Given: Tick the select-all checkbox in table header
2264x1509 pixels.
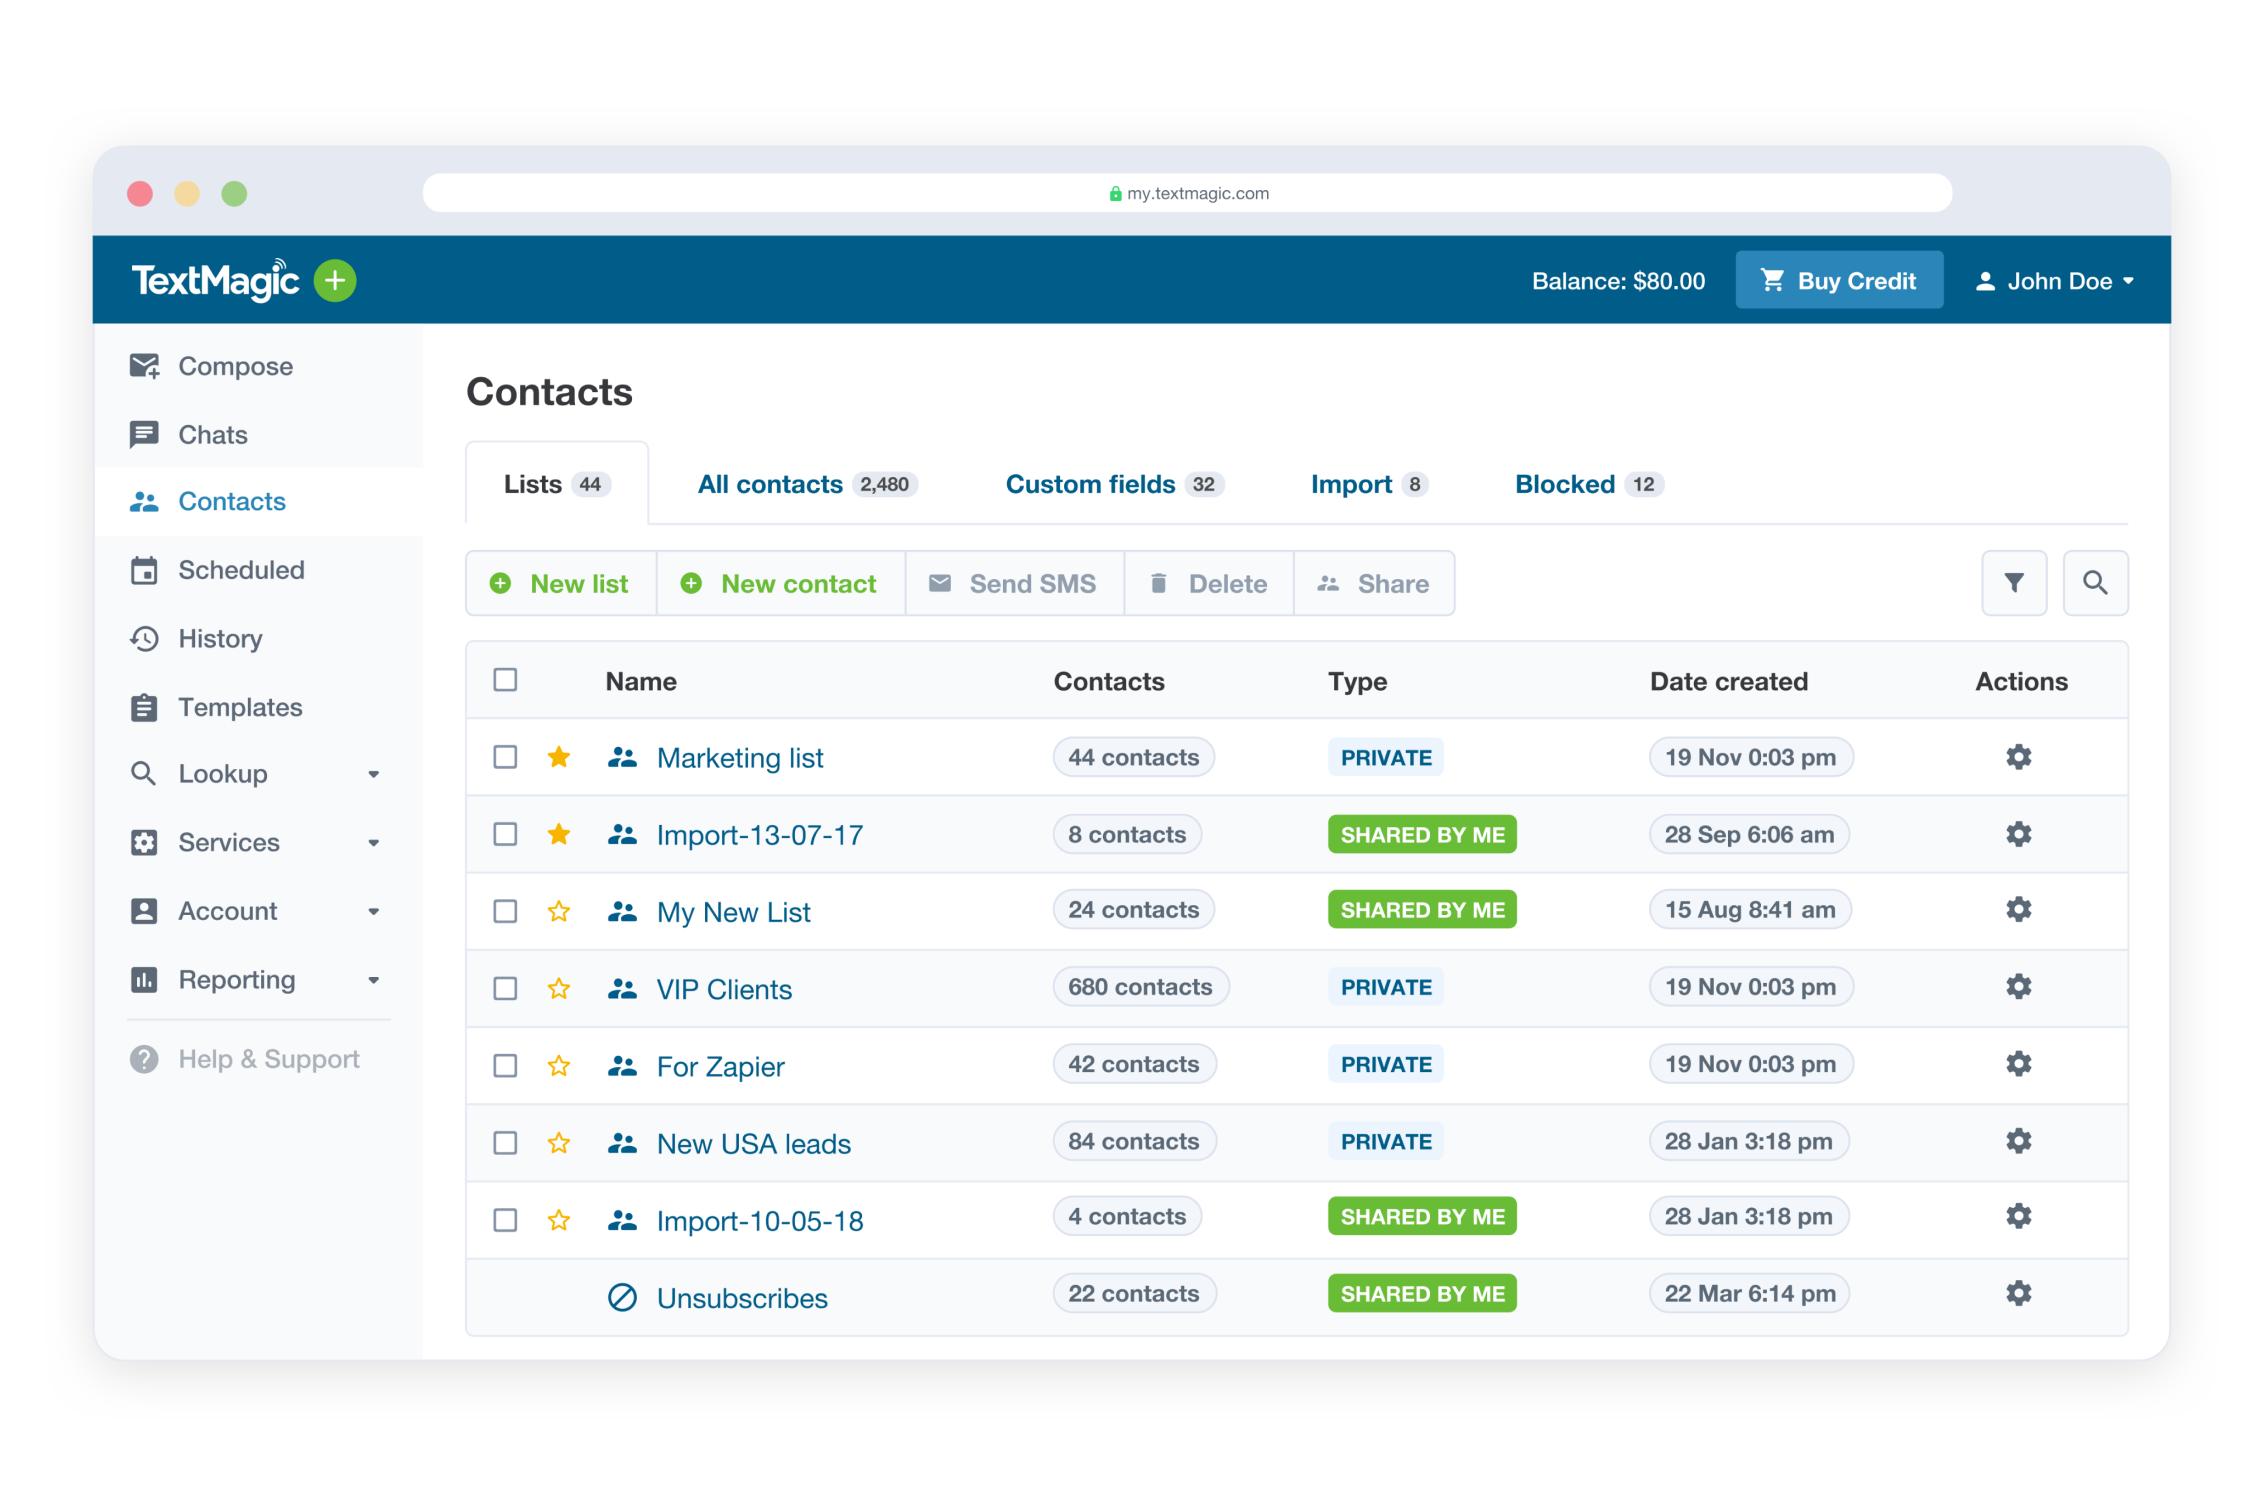Looking at the screenshot, I should (x=505, y=680).
